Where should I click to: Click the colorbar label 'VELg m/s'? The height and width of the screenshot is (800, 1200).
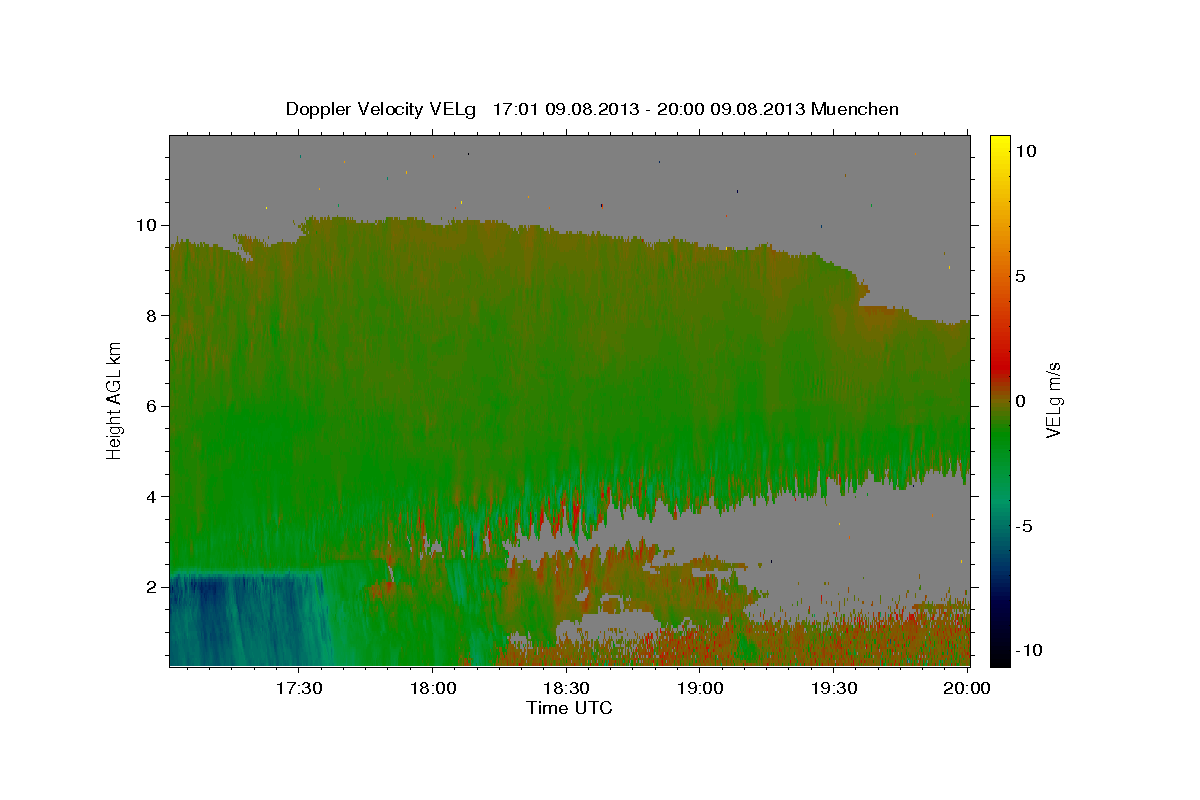tap(1053, 400)
